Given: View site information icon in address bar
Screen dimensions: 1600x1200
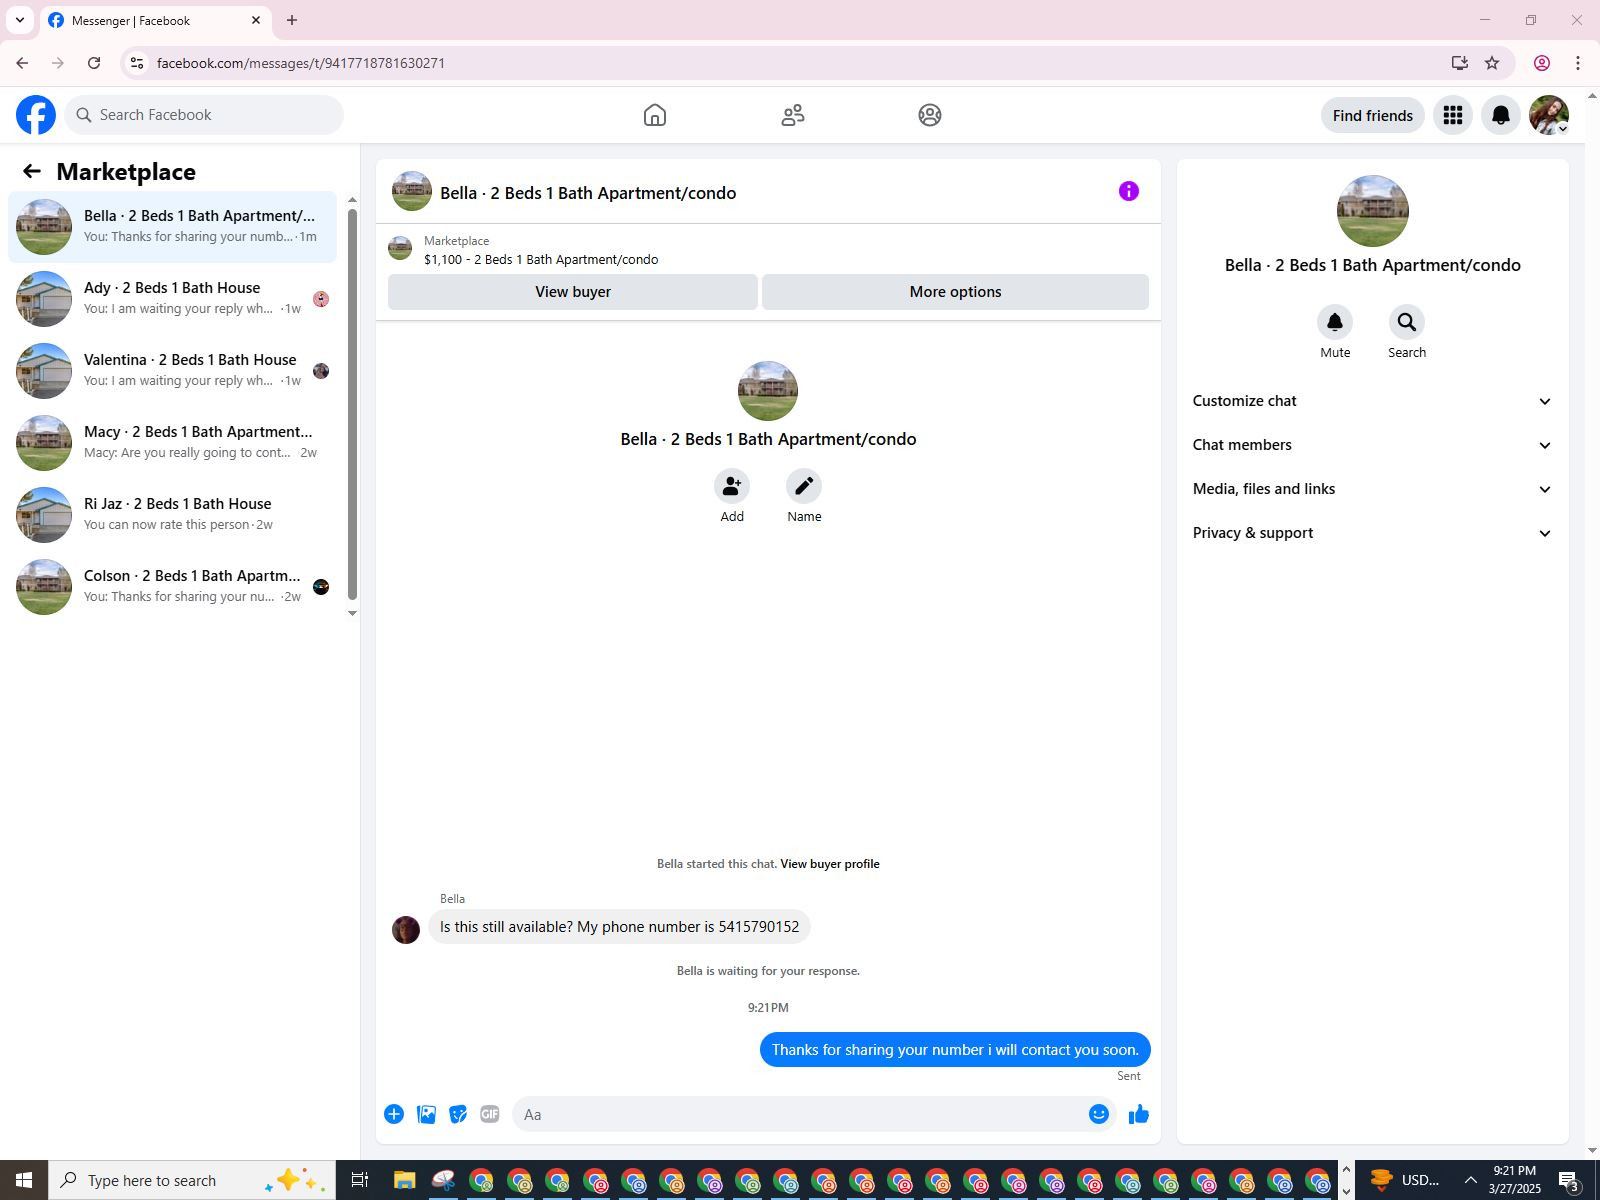Looking at the screenshot, I should click(138, 63).
